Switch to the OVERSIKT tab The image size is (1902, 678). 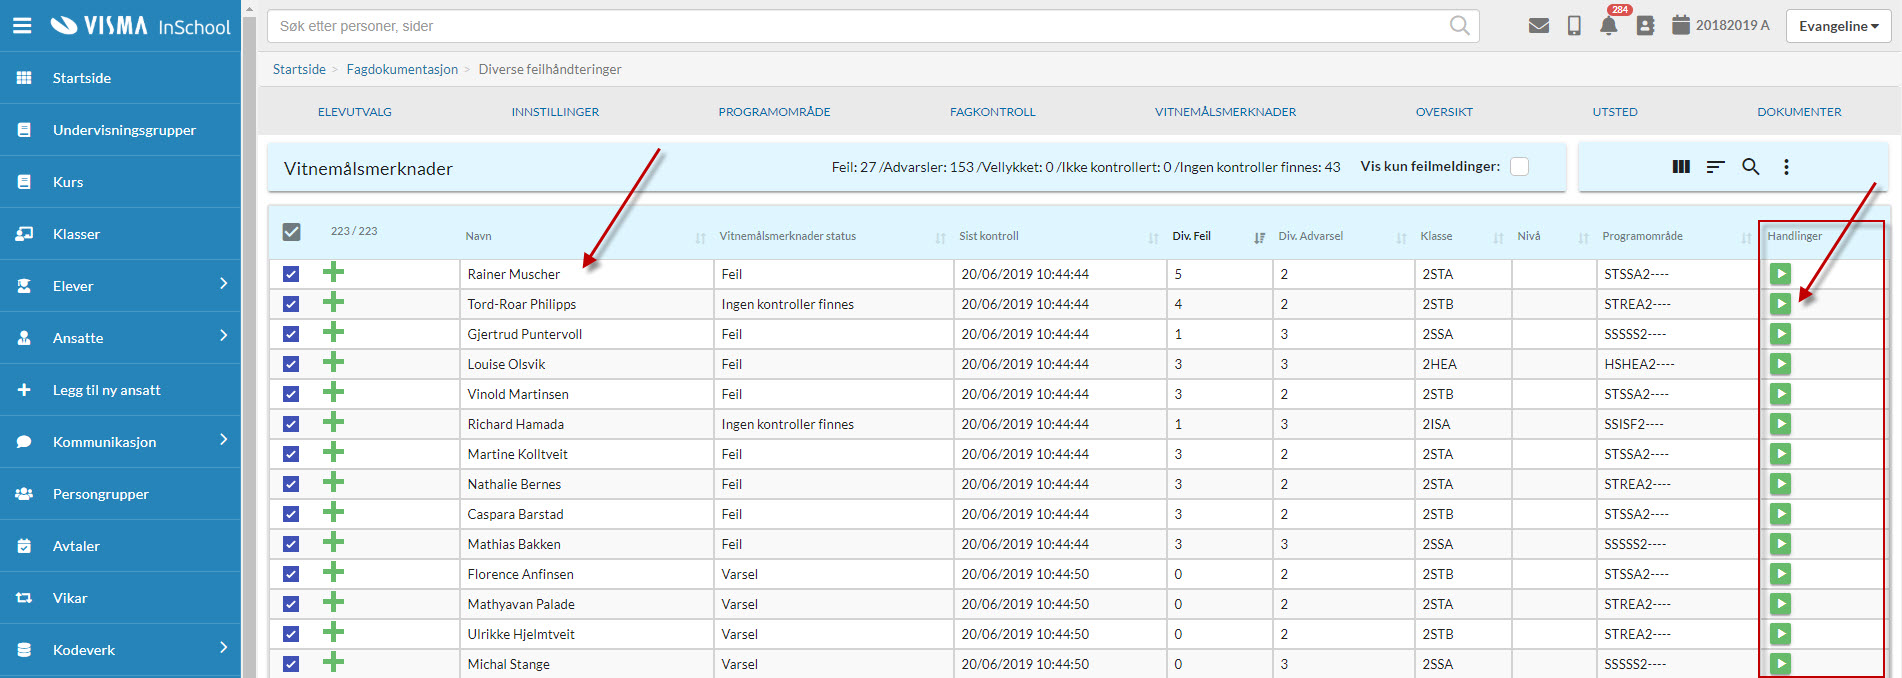pyautogui.click(x=1444, y=112)
